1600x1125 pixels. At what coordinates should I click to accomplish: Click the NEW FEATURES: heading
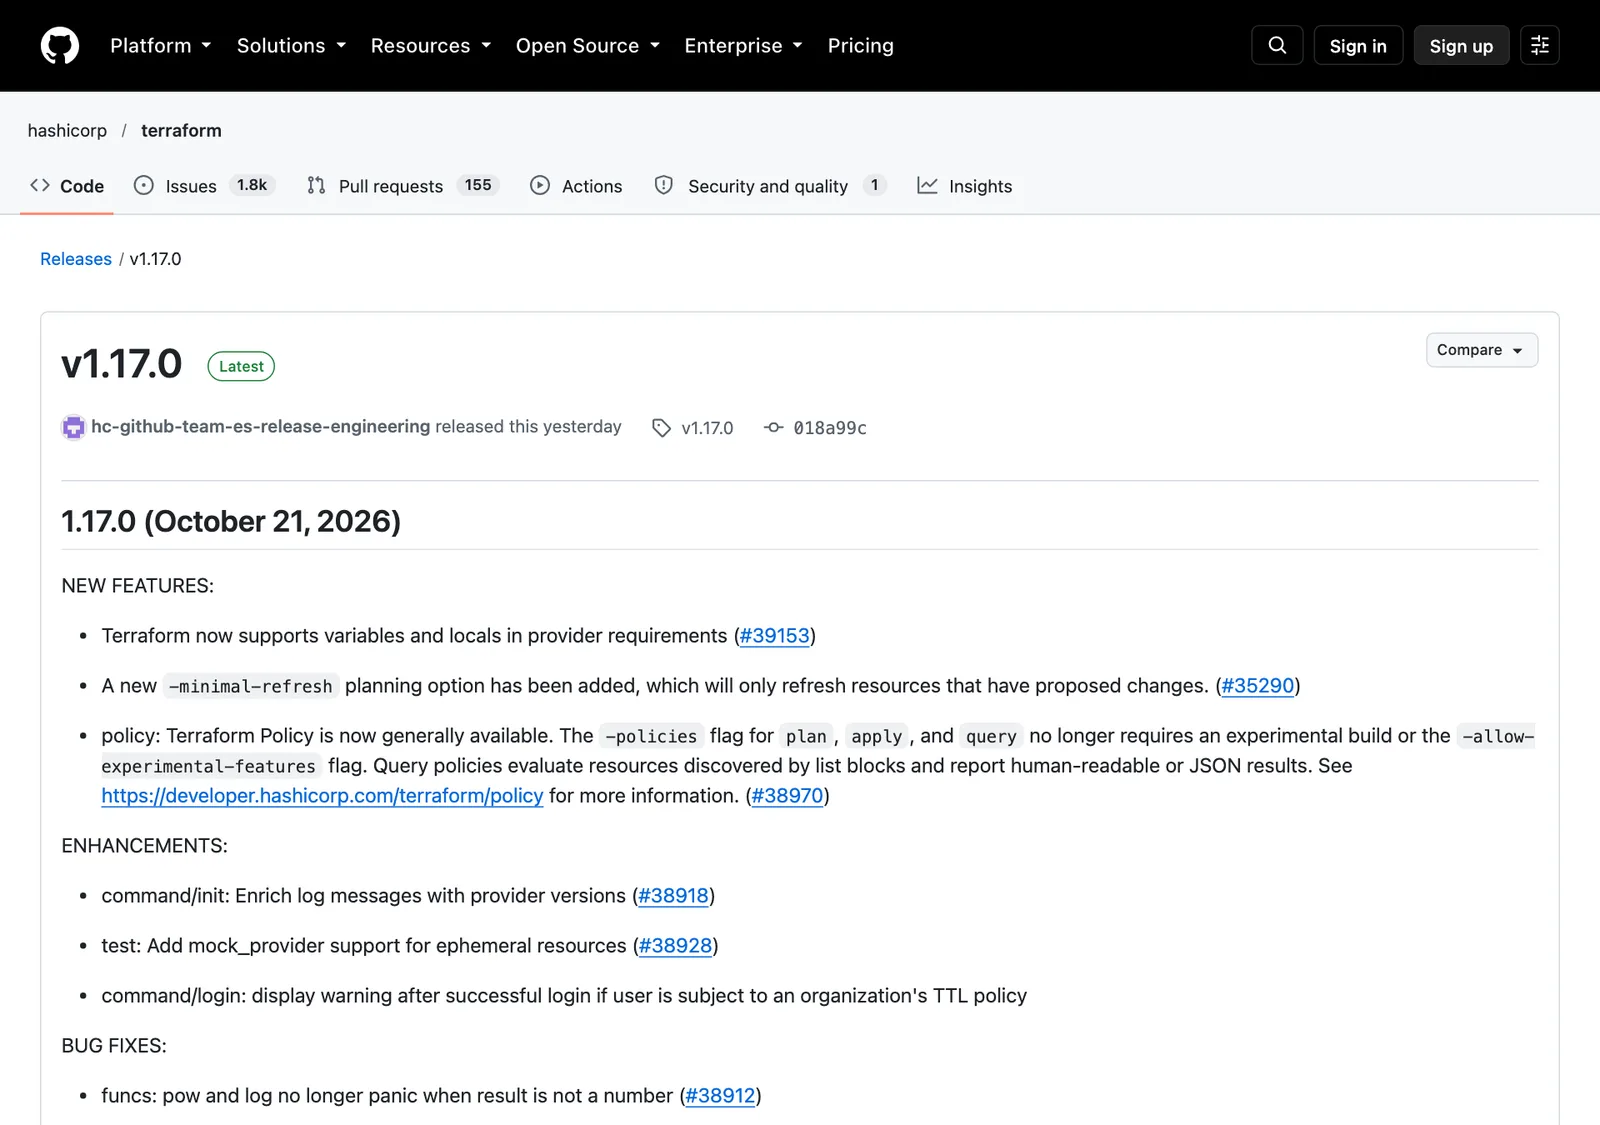coord(138,586)
